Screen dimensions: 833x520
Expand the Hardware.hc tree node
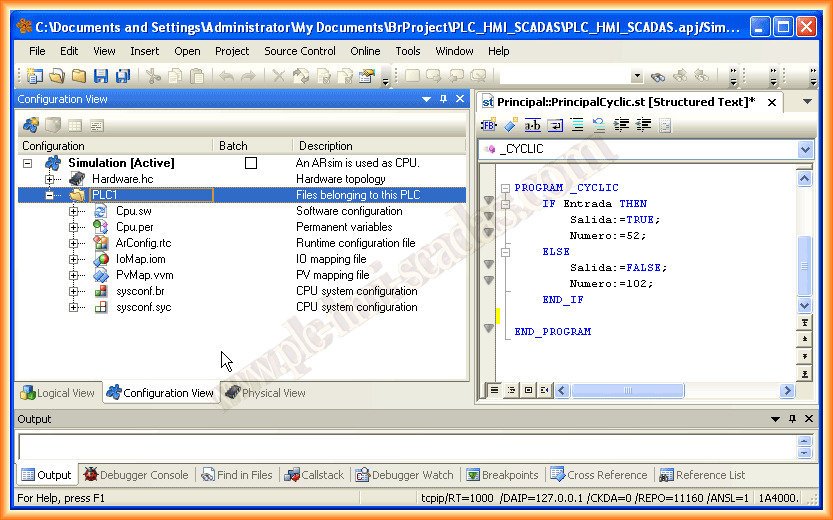49,179
